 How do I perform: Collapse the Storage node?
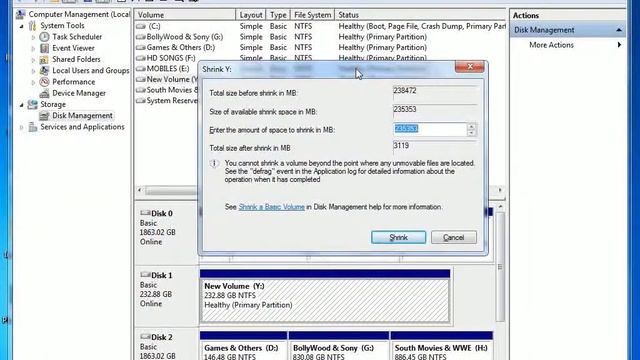pos(22,105)
